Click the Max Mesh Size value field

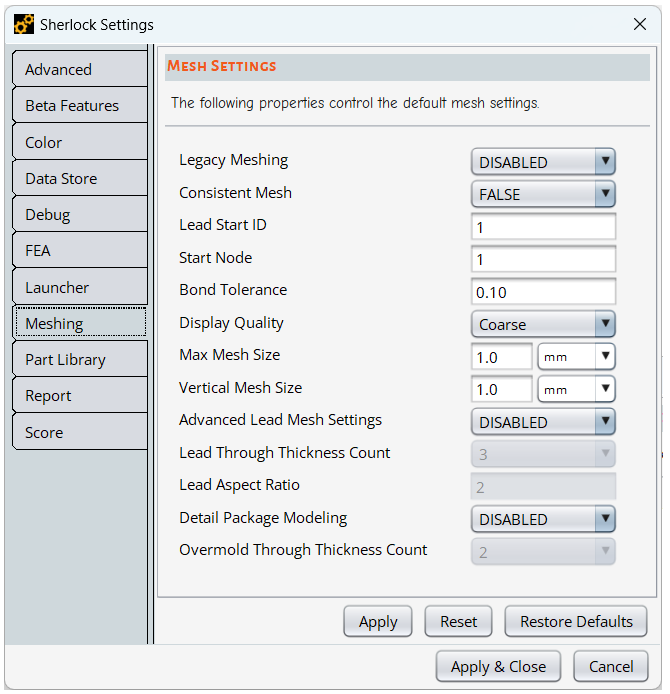[x=501, y=357]
